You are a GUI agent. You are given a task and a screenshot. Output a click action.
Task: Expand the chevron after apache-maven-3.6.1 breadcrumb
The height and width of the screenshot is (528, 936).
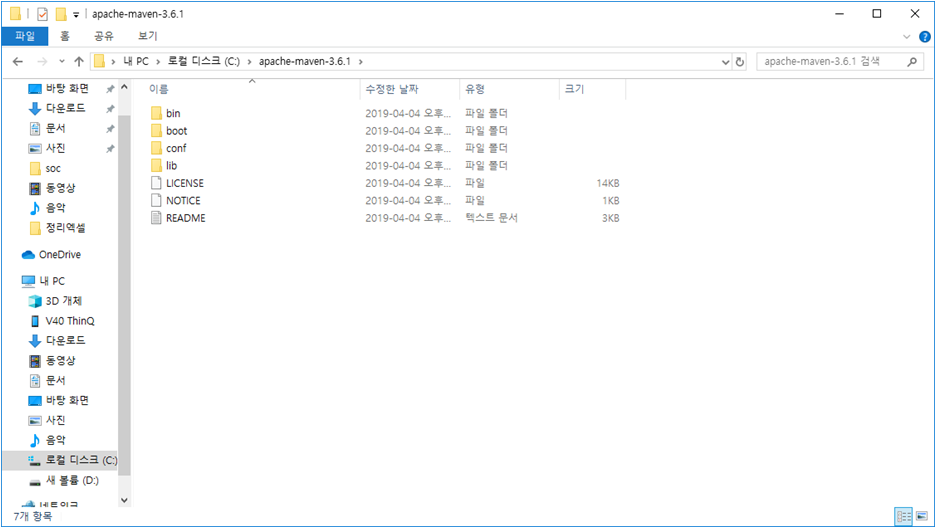pyautogui.click(x=361, y=61)
